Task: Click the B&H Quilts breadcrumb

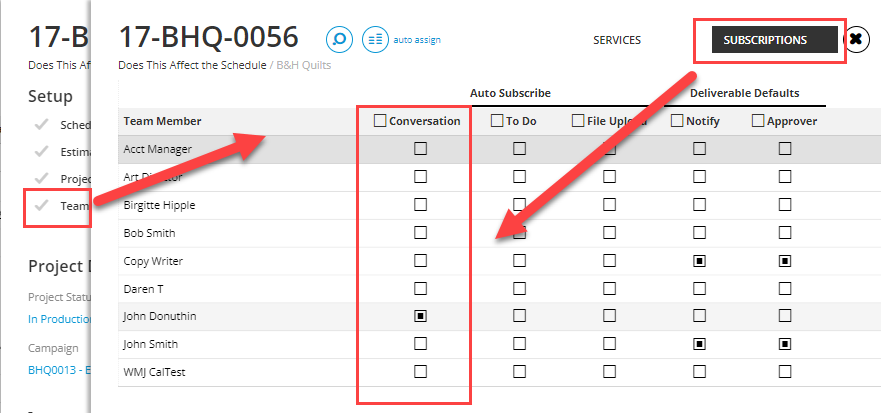Action: (x=304, y=65)
